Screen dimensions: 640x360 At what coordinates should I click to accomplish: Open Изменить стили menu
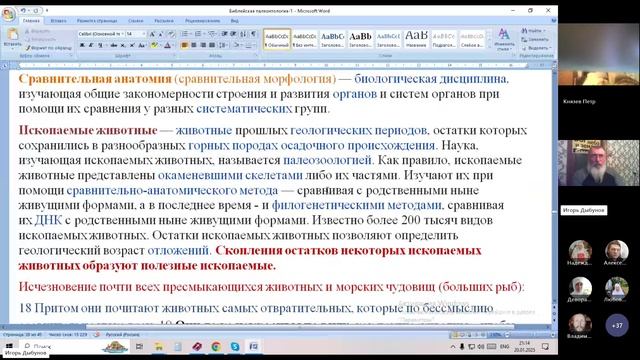504,39
